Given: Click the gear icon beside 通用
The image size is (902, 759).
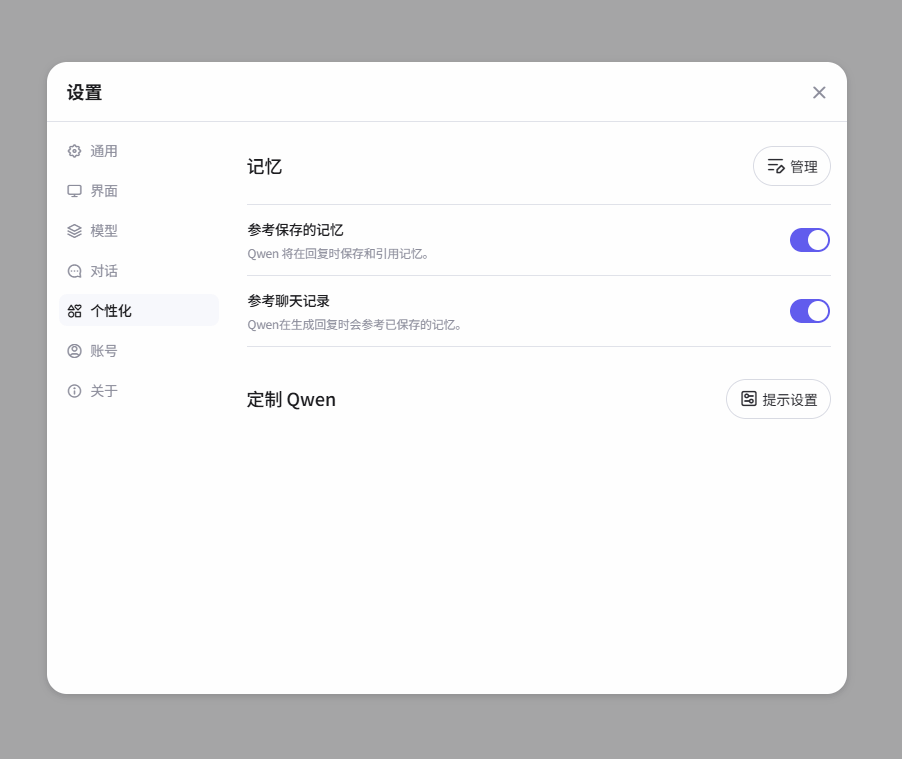Looking at the screenshot, I should pos(74,151).
